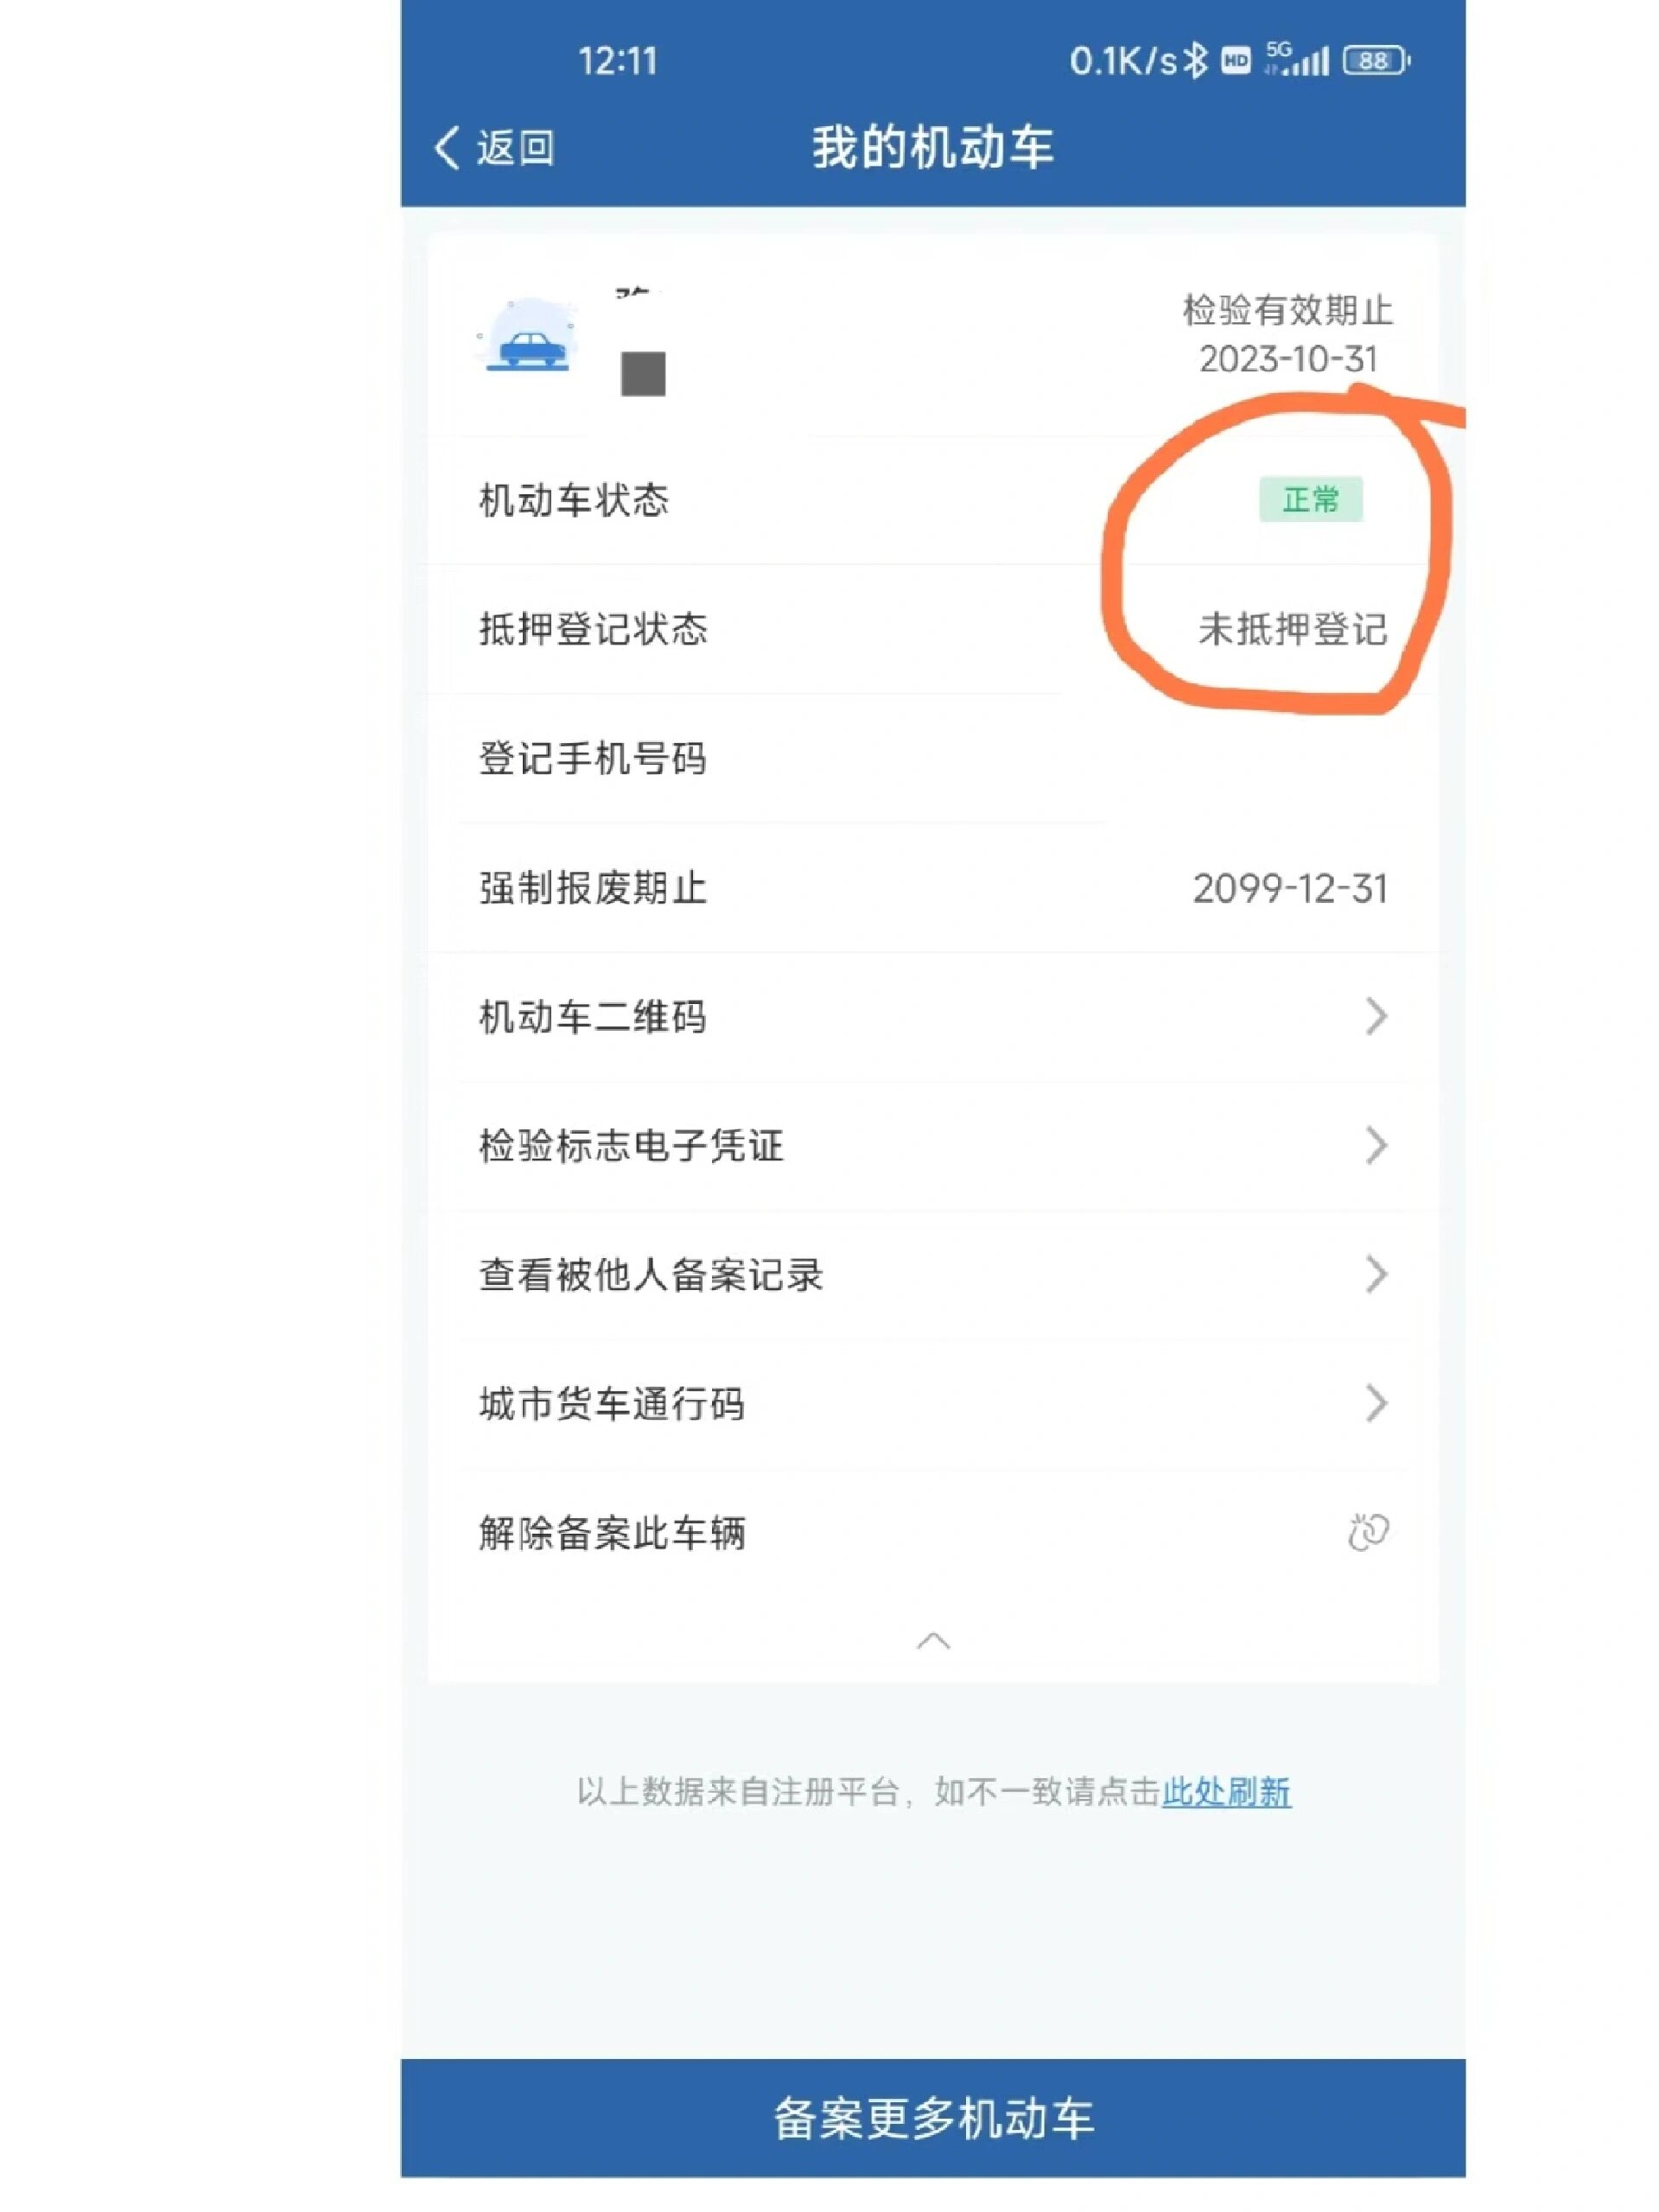Viewport: 1659px width, 2212px height.
Task: Open the 查看被他人备案记录 chevron
Action: click(x=1376, y=1274)
